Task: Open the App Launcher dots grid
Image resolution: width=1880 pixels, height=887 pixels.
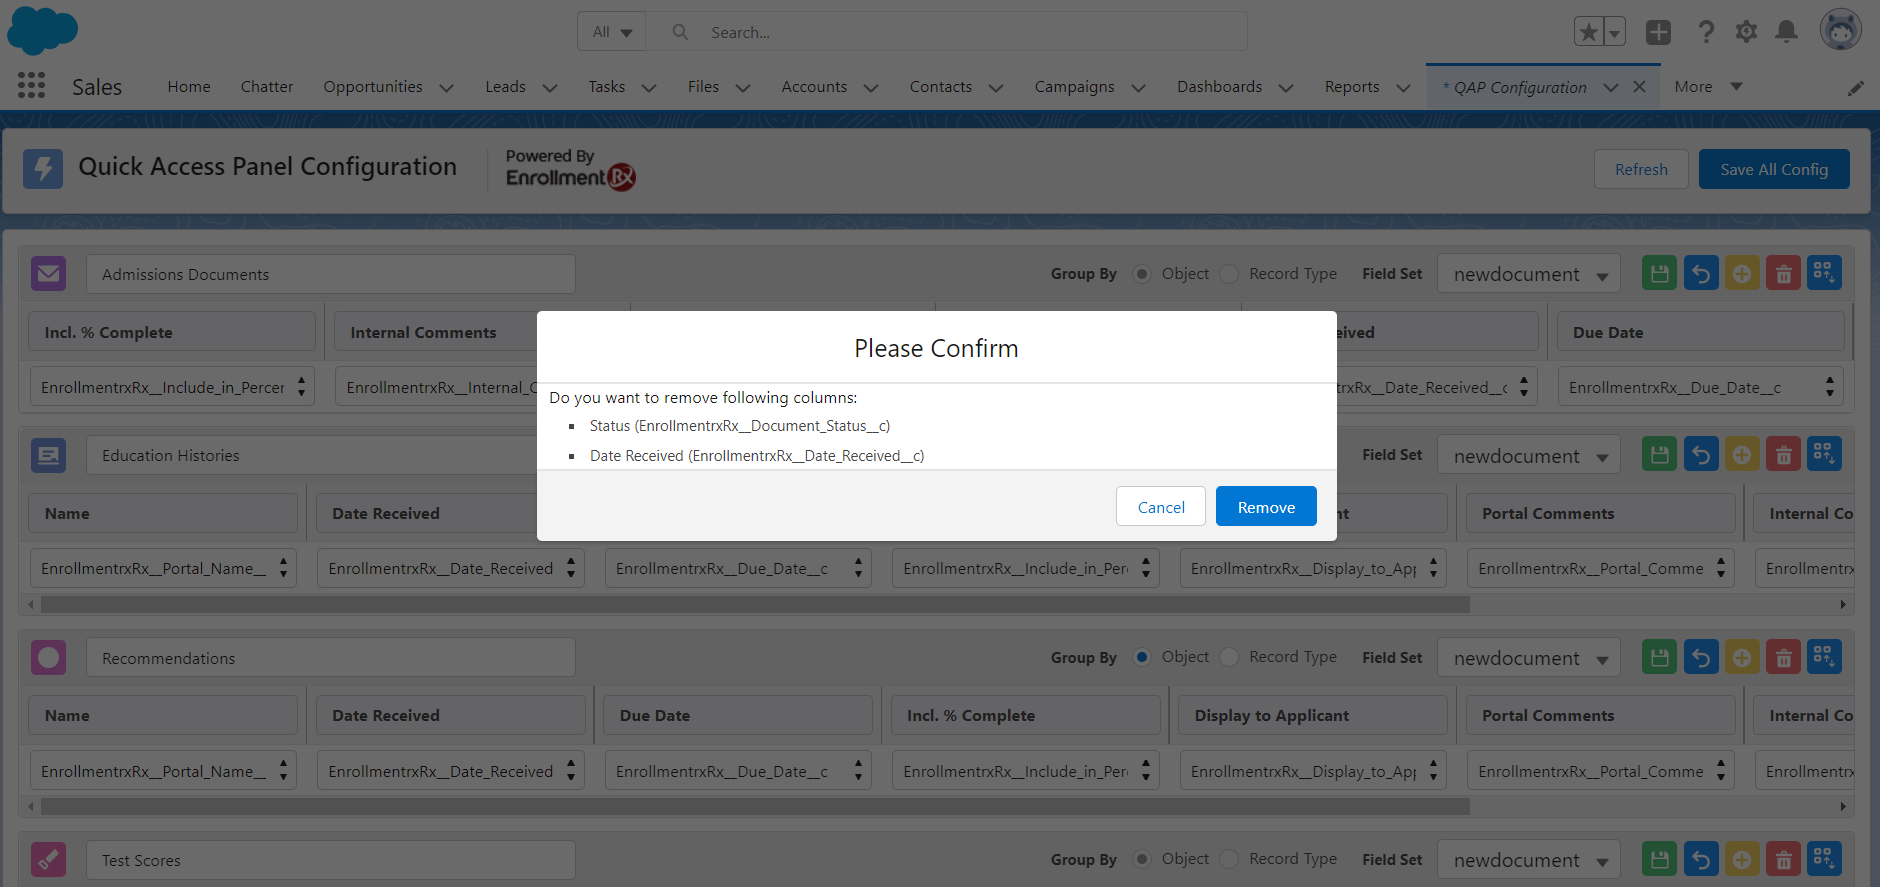Action: pyautogui.click(x=31, y=86)
